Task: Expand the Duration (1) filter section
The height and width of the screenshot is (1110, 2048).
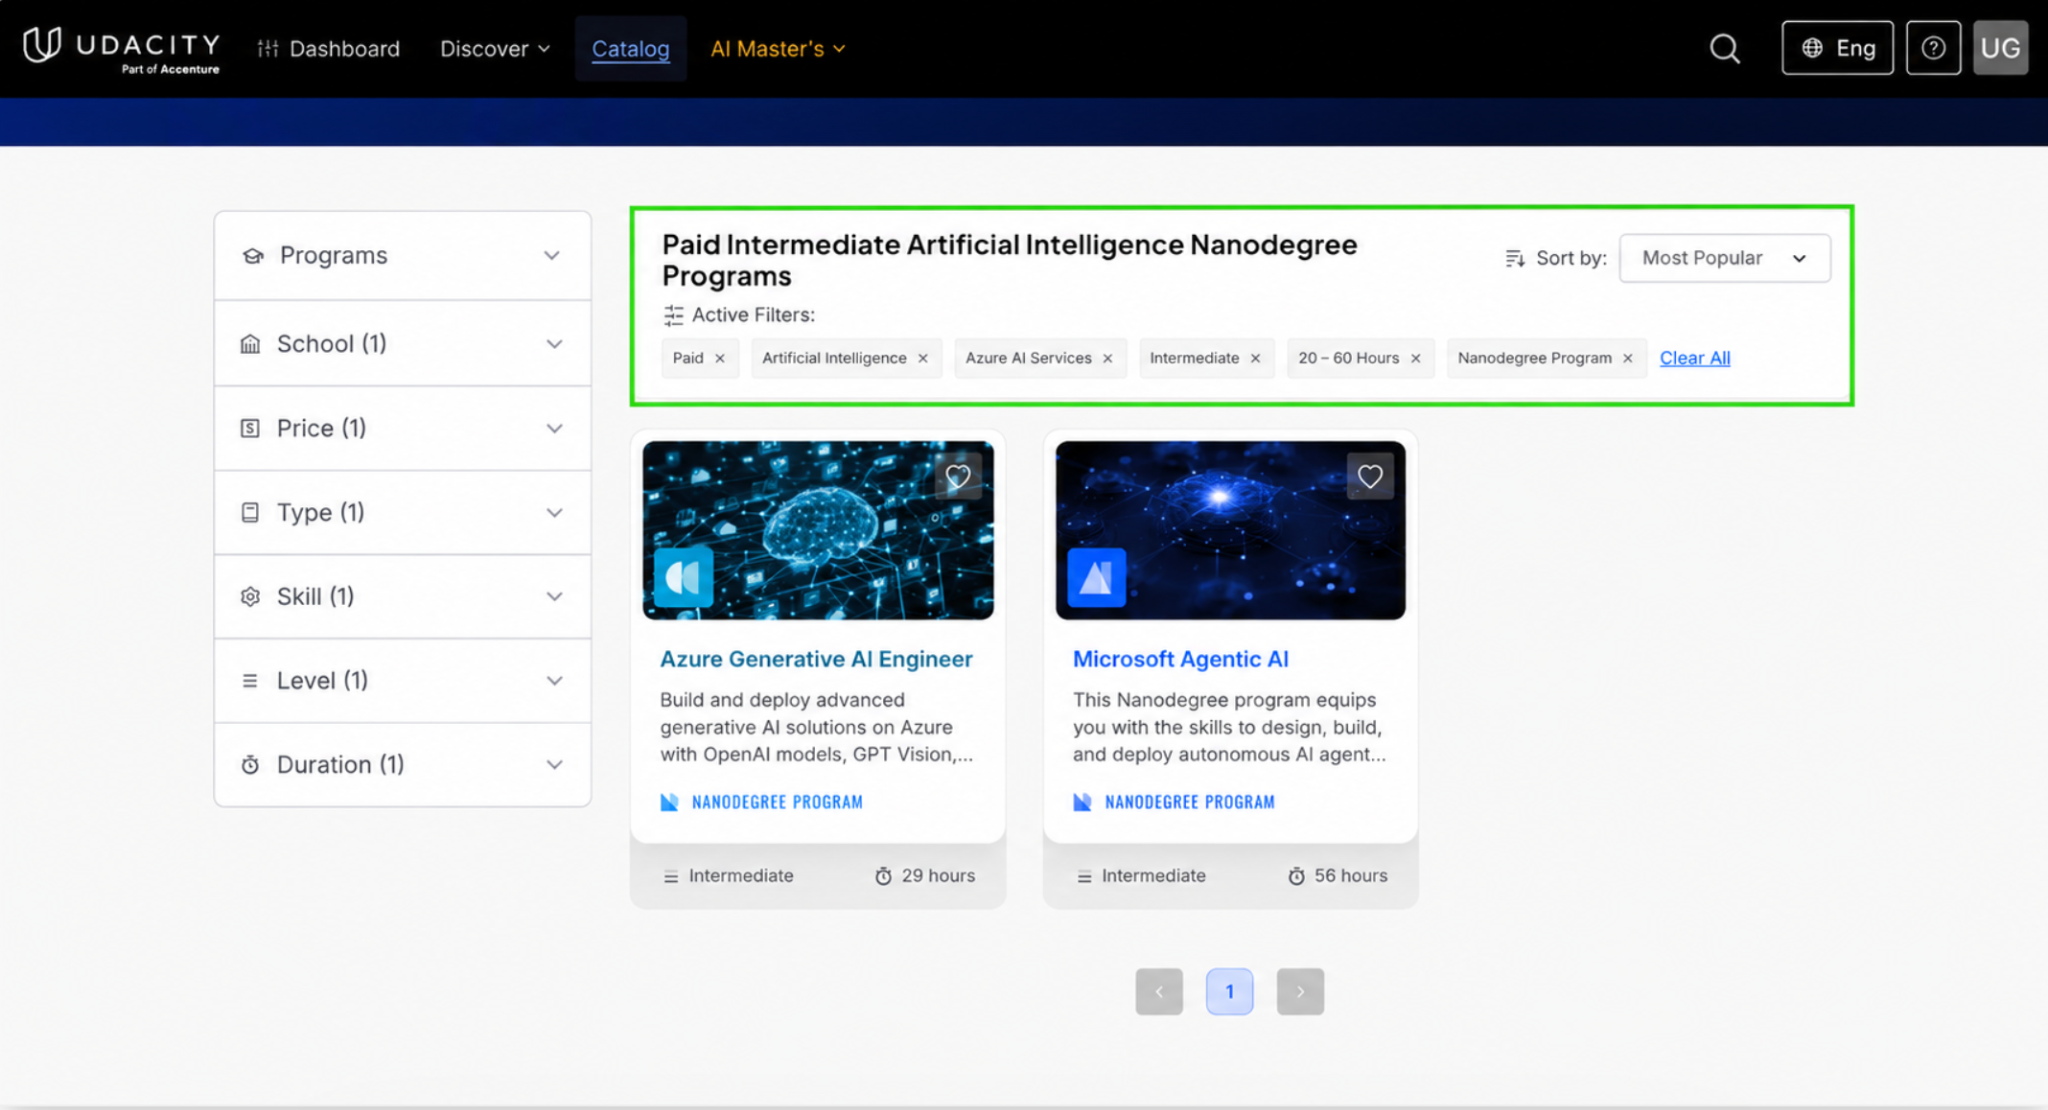Action: [403, 764]
